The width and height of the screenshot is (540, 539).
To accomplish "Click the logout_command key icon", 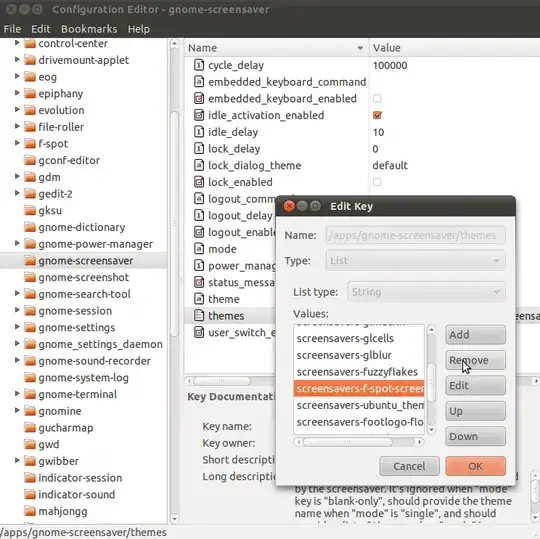I will pyautogui.click(x=199, y=198).
